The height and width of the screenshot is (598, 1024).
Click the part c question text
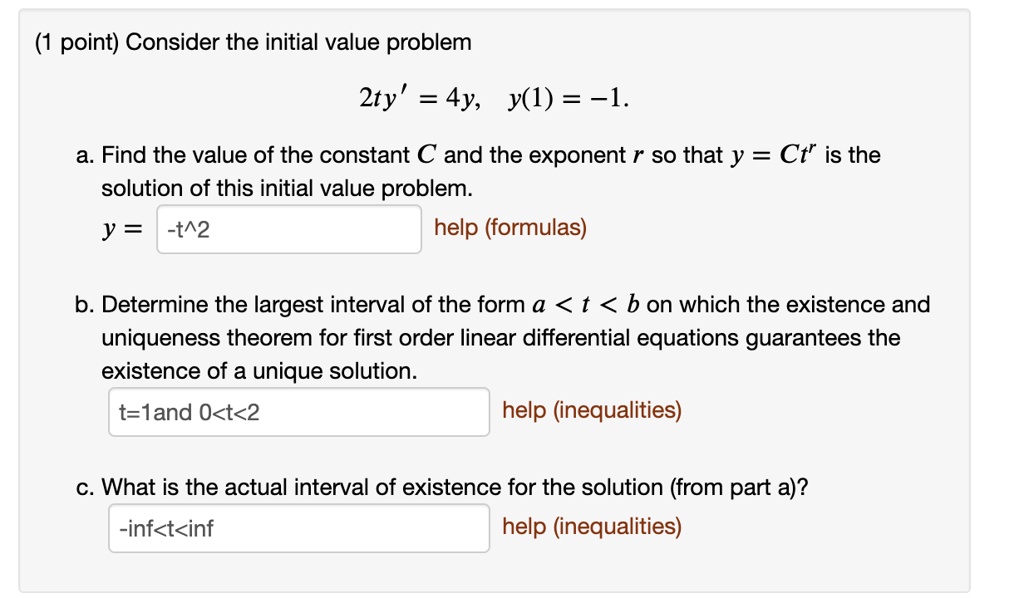(455, 488)
